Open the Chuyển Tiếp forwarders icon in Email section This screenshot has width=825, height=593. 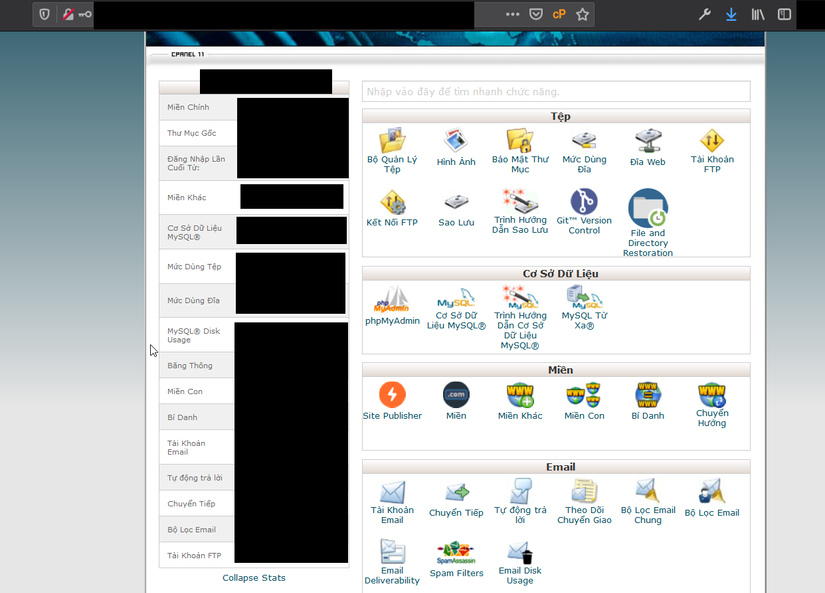(x=456, y=493)
